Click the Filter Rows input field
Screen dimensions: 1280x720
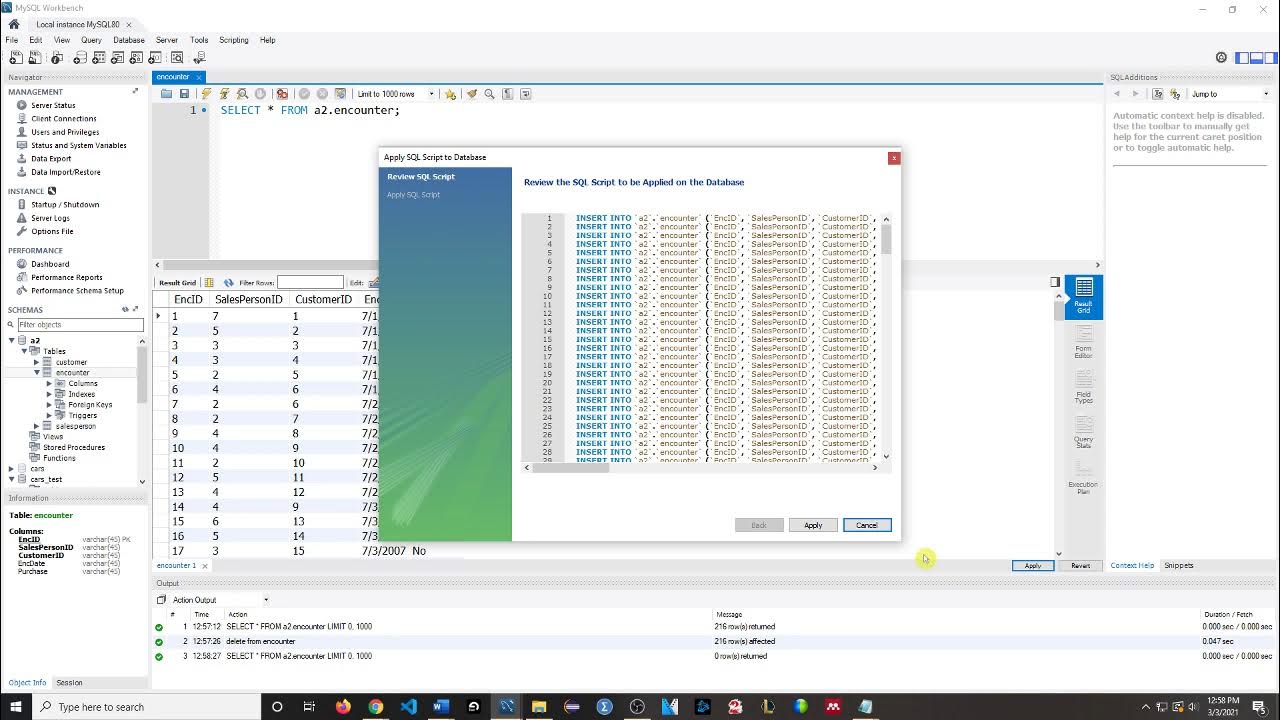coord(310,283)
